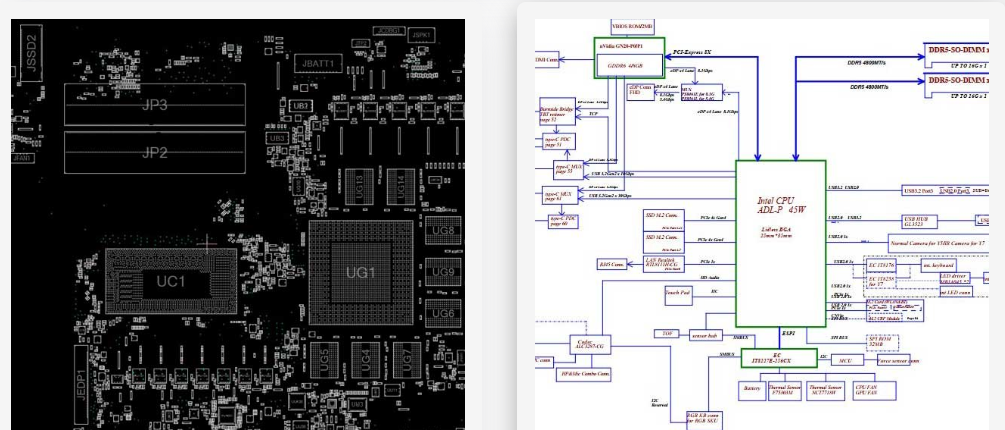
Task: Click the JSSD2 connector label
Action: pos(31,53)
